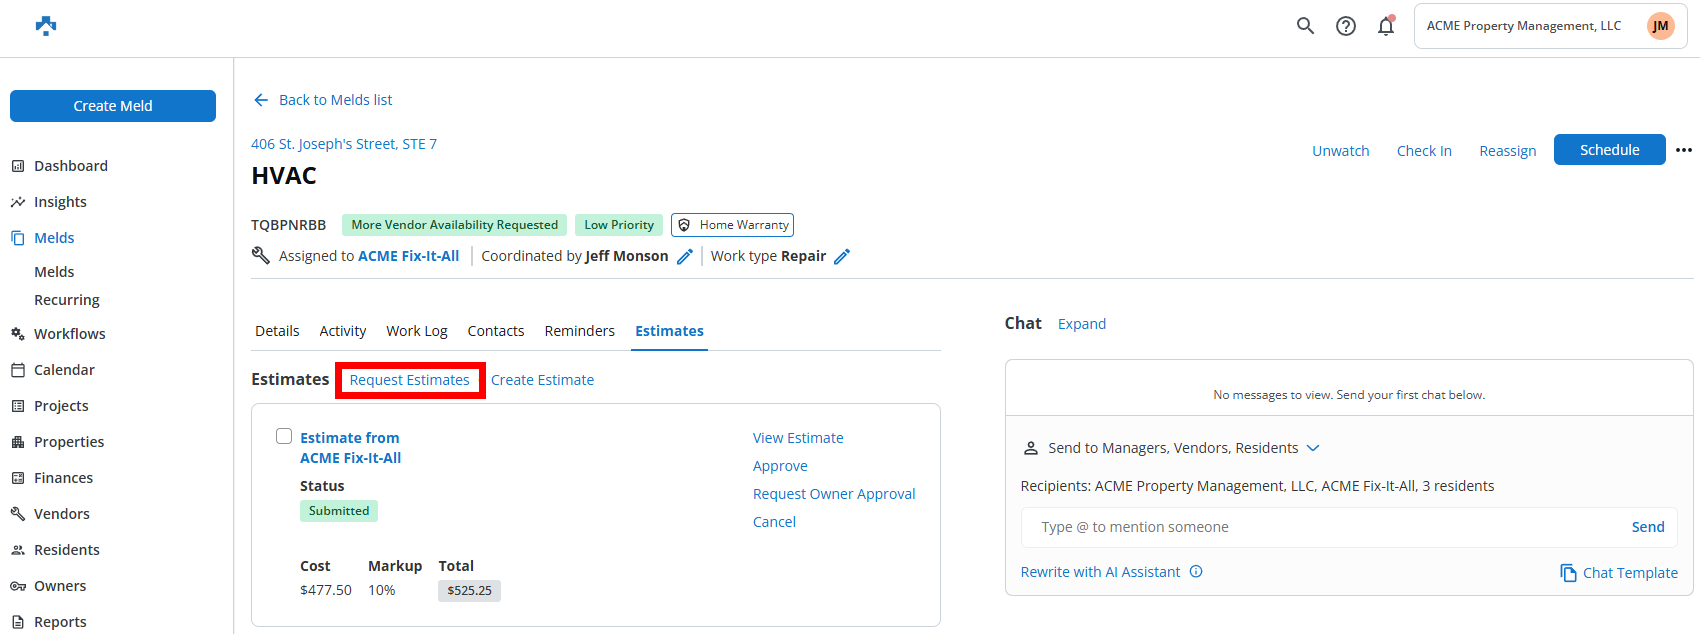Open the more options ellipsis menu

(1684, 150)
